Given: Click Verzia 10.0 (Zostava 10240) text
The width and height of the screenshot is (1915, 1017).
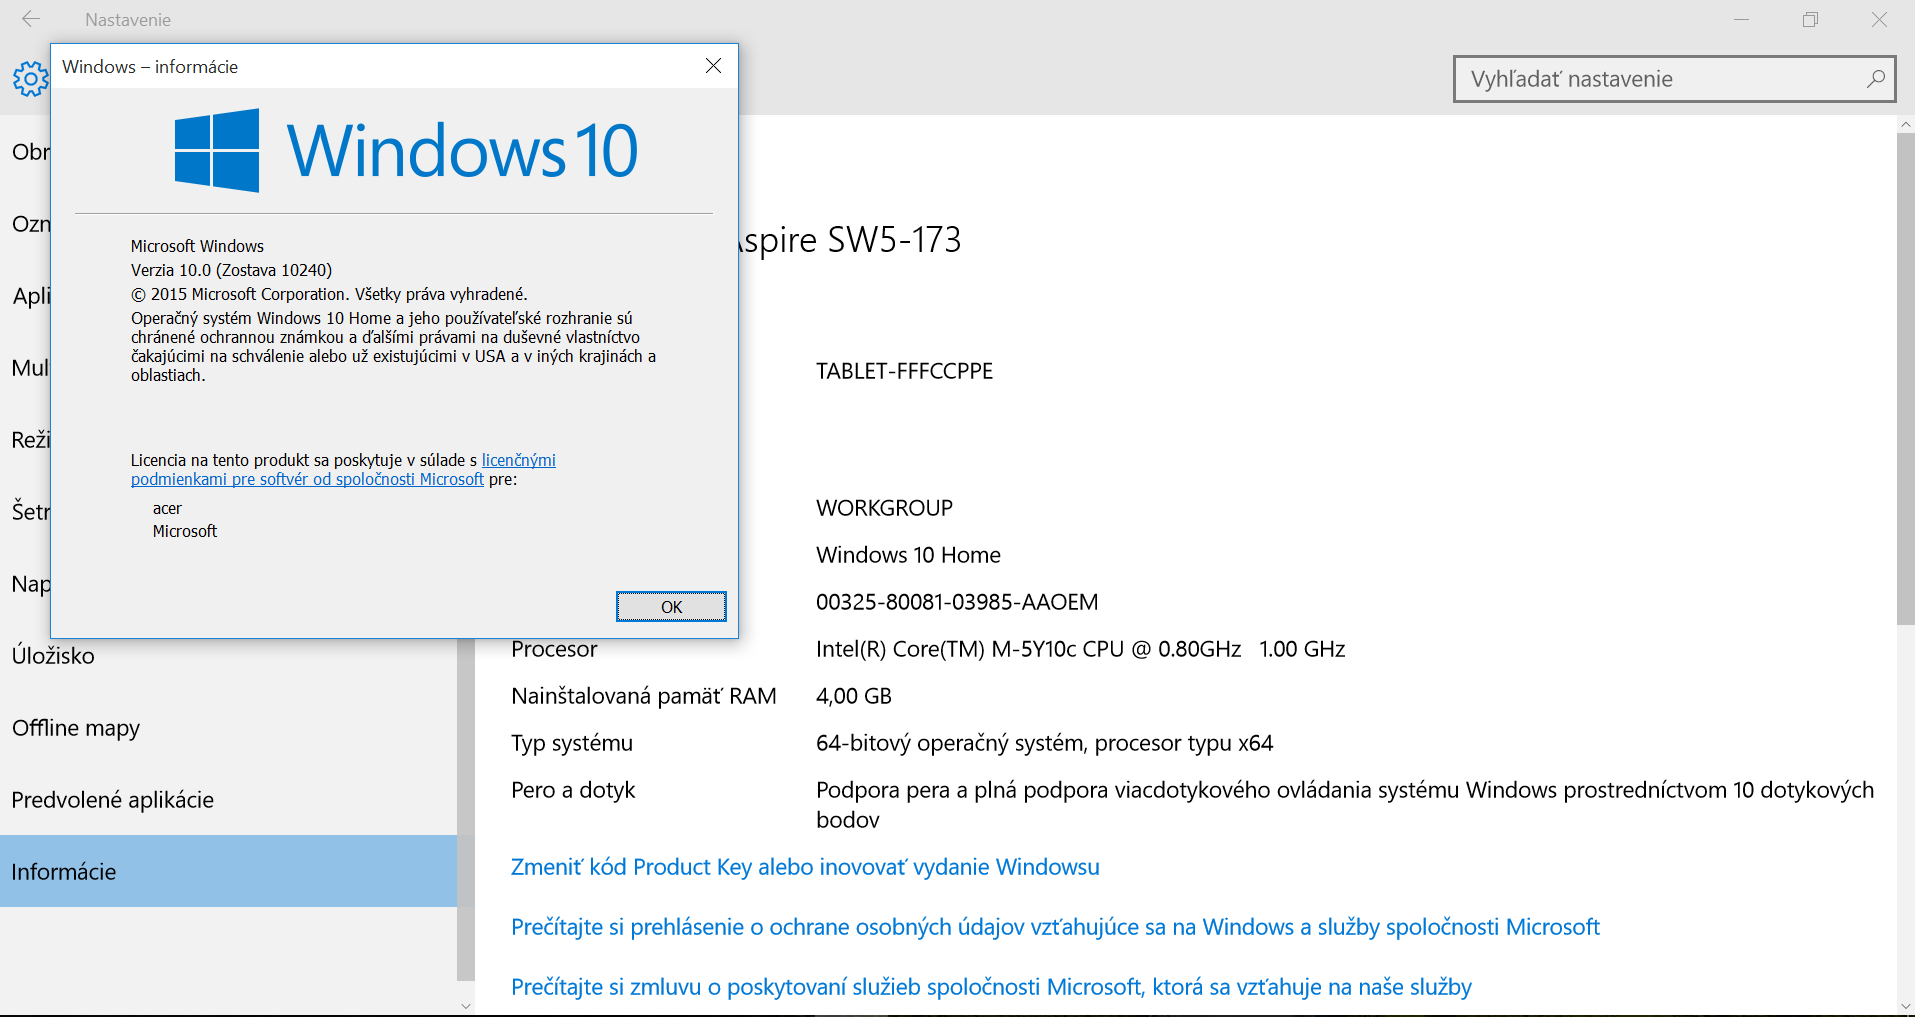Looking at the screenshot, I should [231, 270].
